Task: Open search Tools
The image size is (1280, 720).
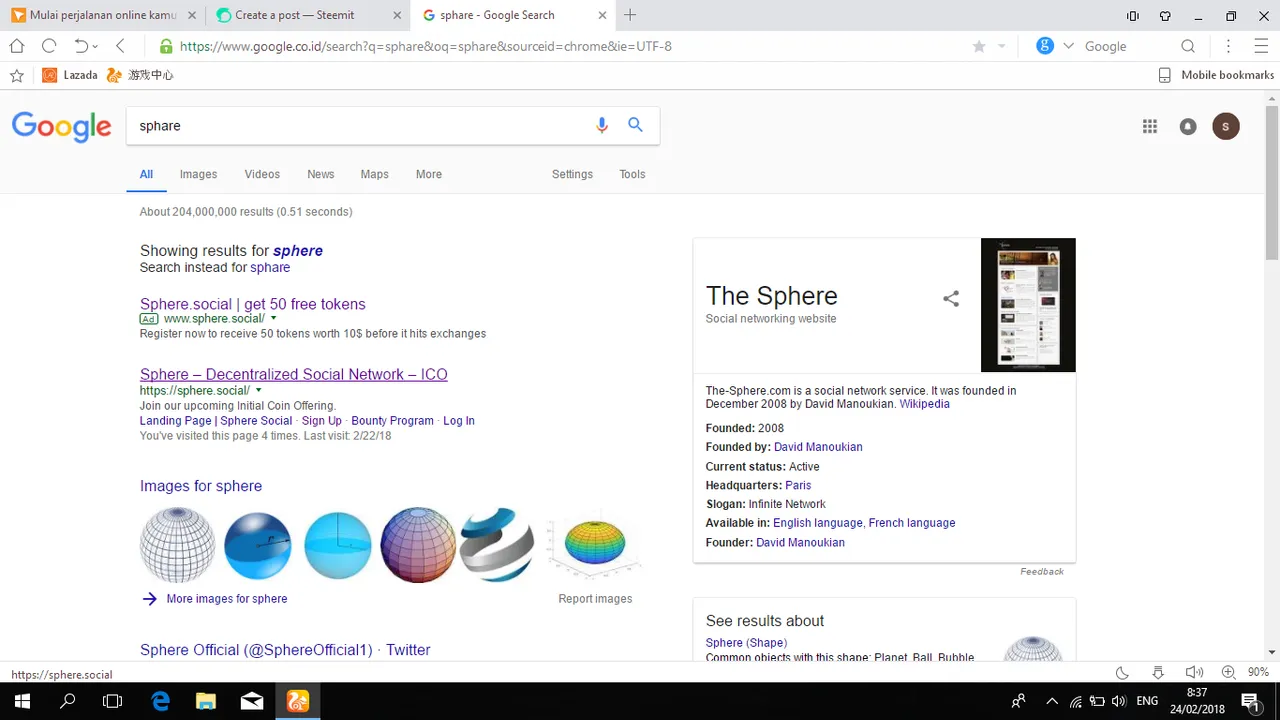Action: tap(632, 174)
